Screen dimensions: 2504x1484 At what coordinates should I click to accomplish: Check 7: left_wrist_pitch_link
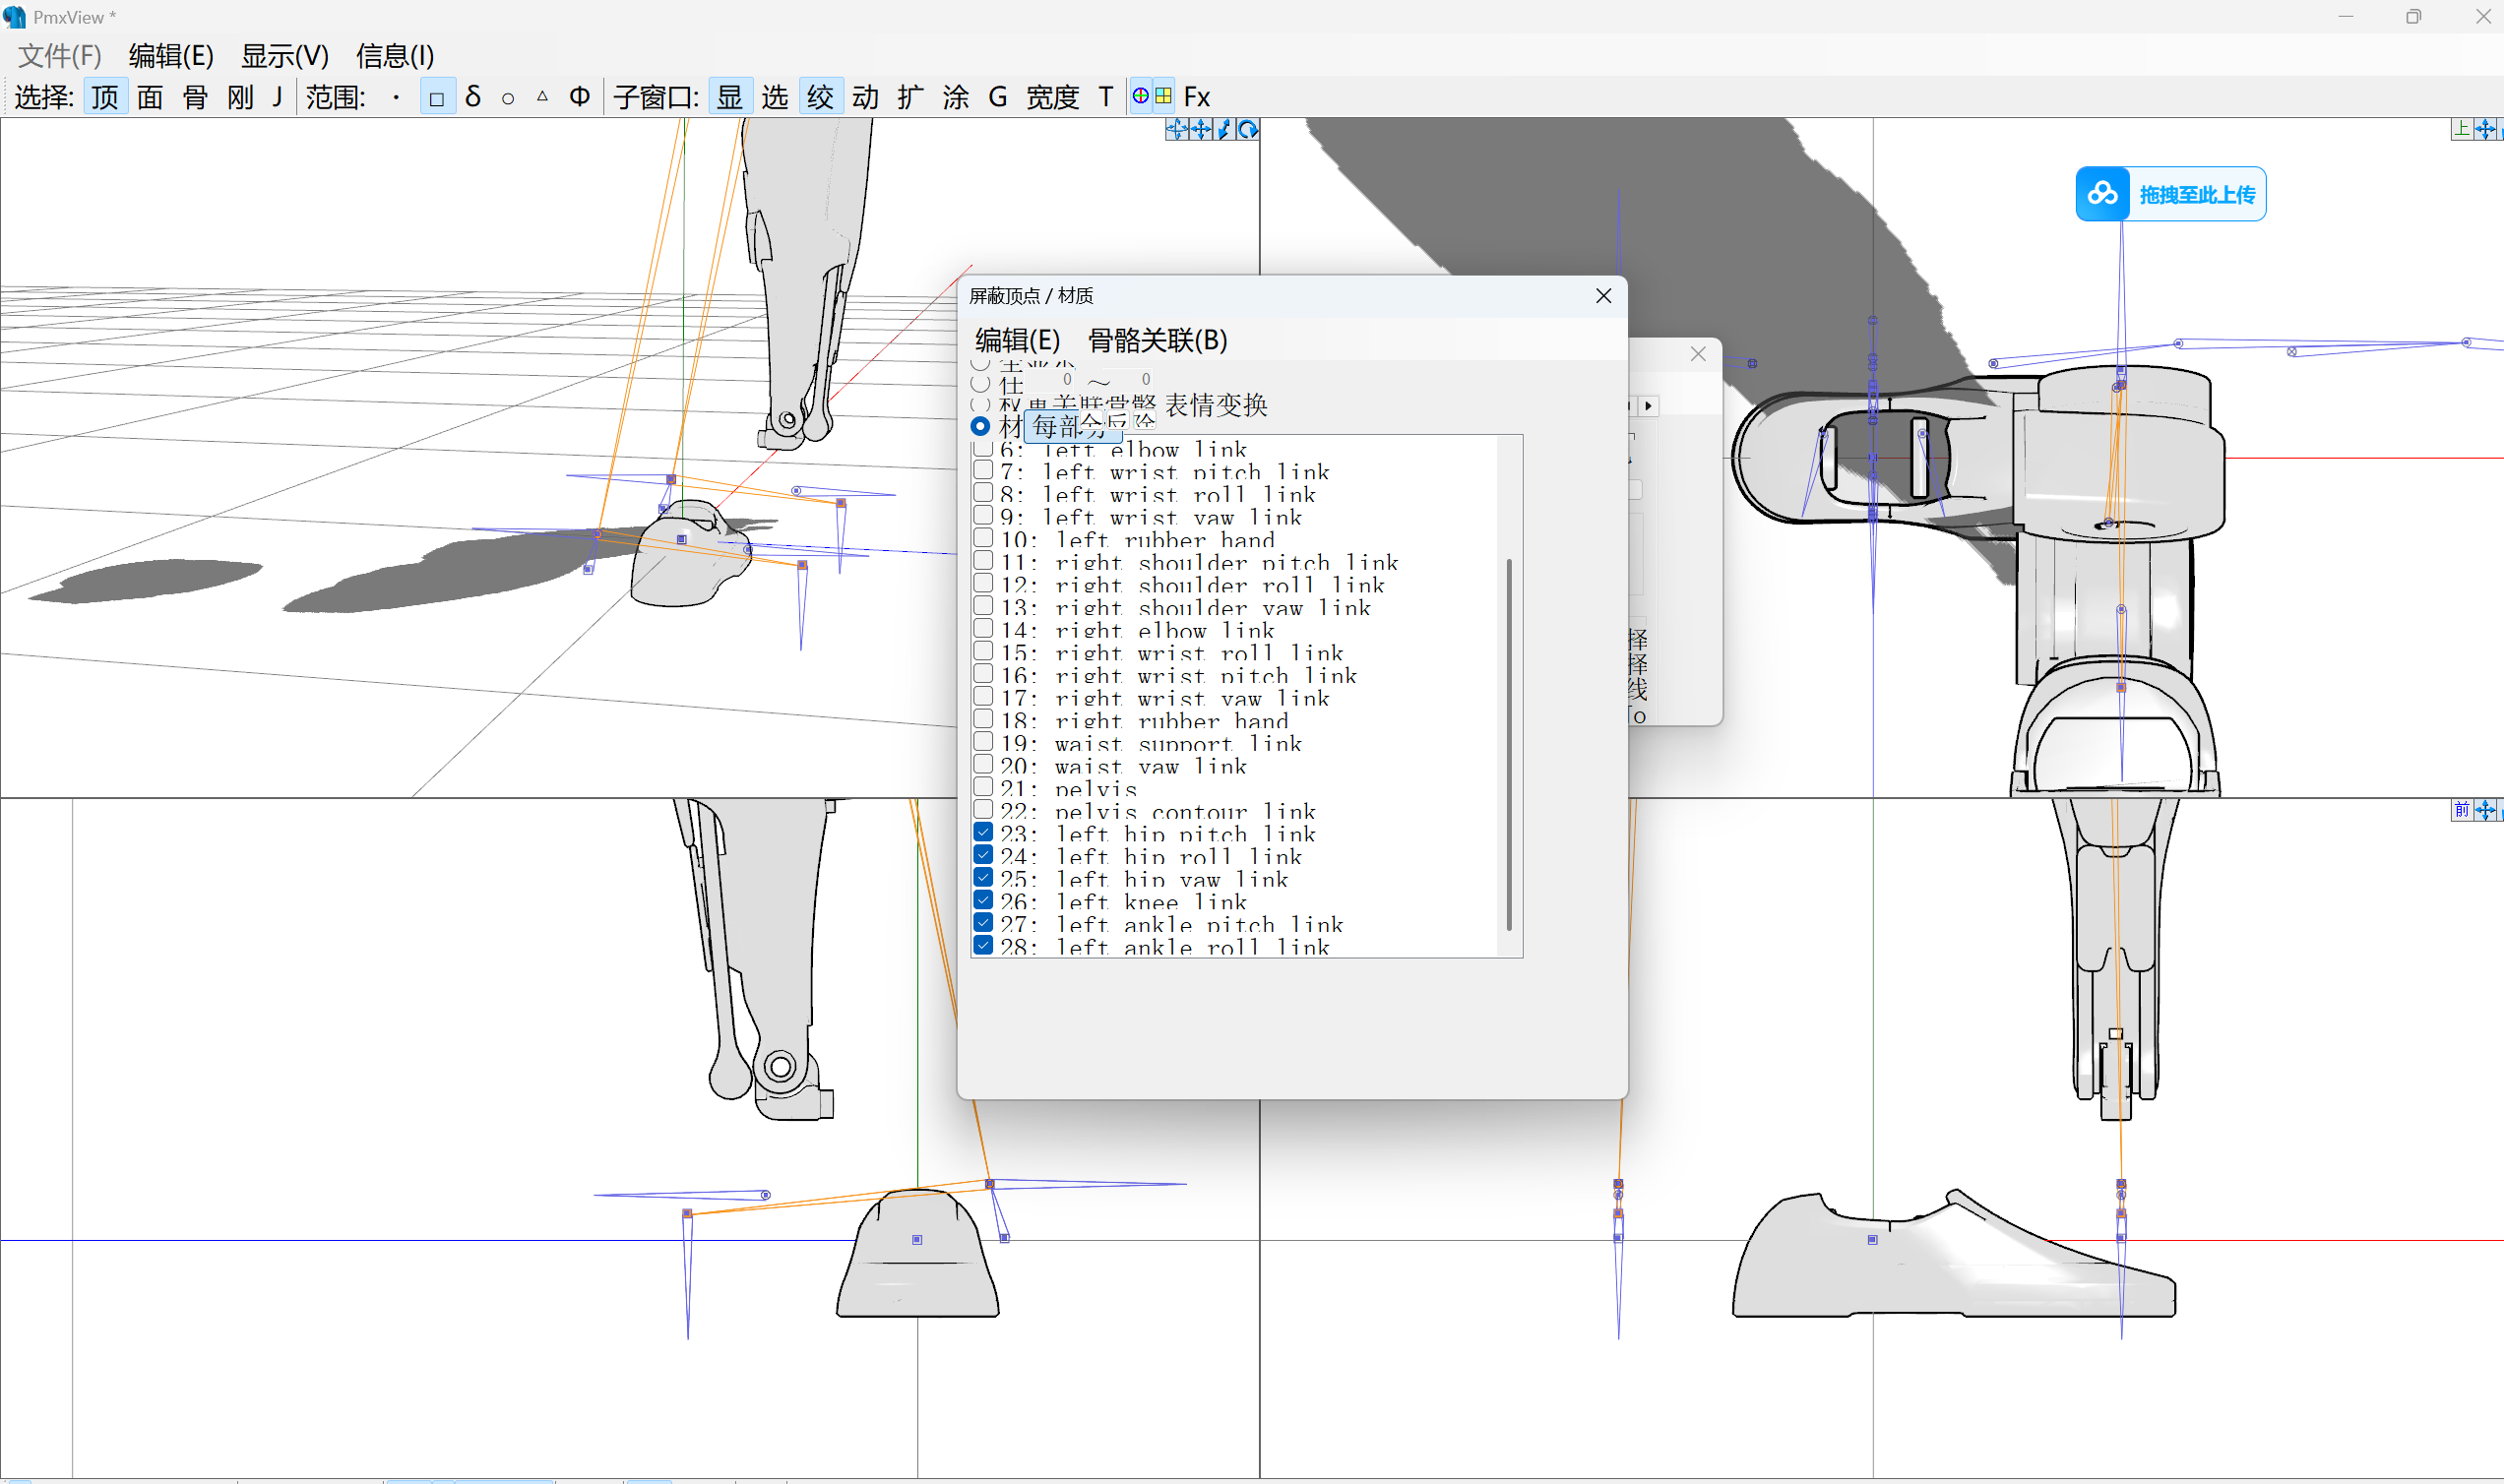point(983,470)
